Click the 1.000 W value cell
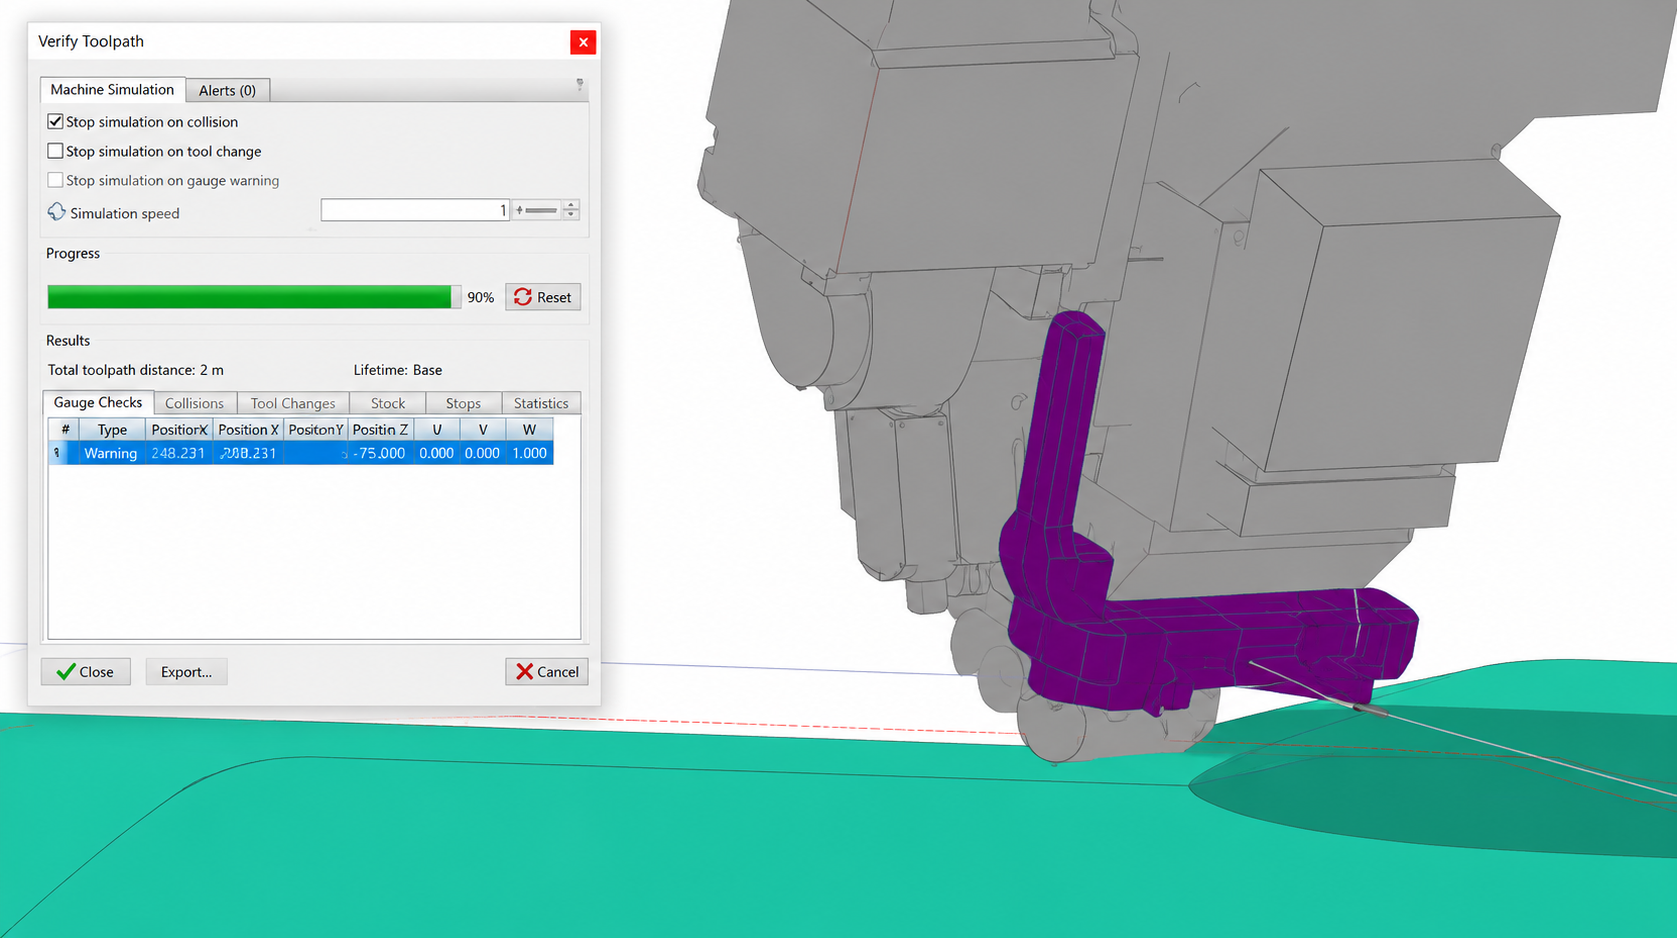 pos(529,453)
